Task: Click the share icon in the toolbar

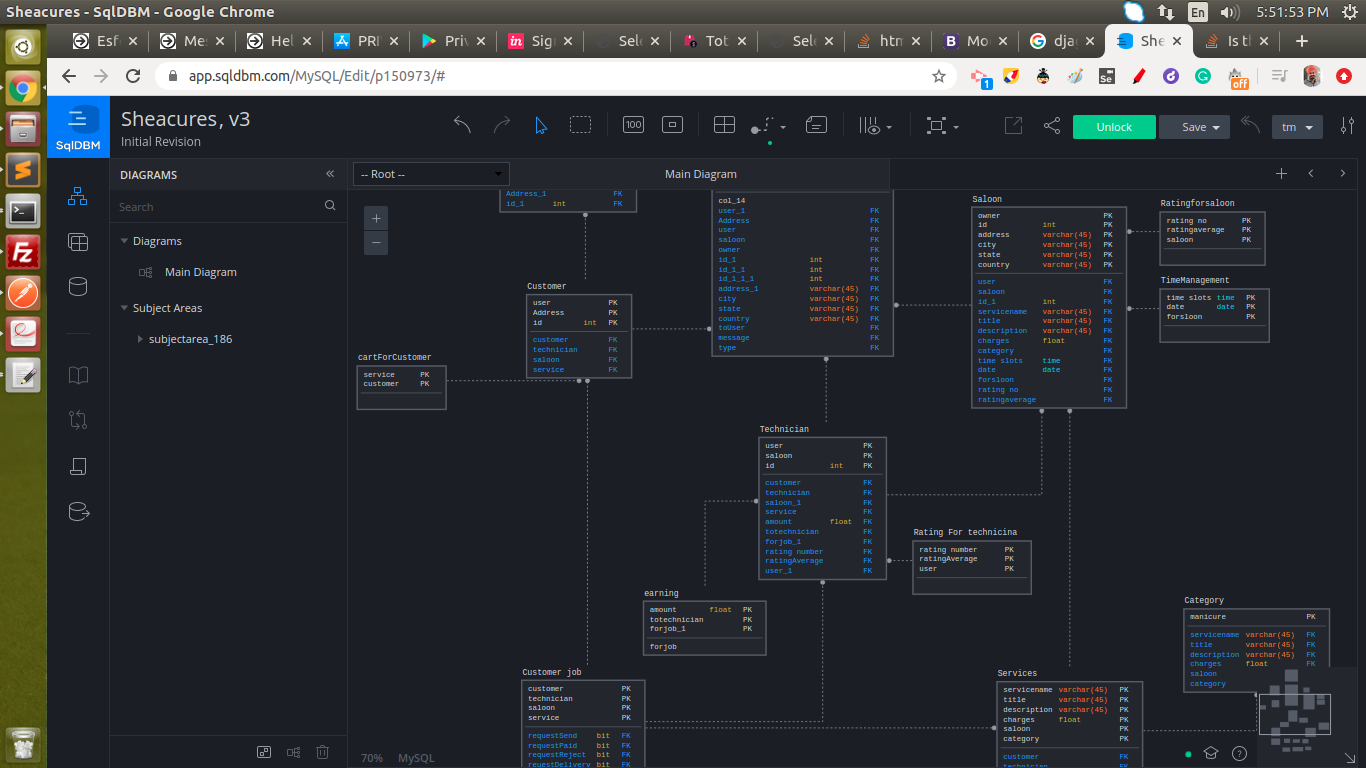Action: (1052, 126)
